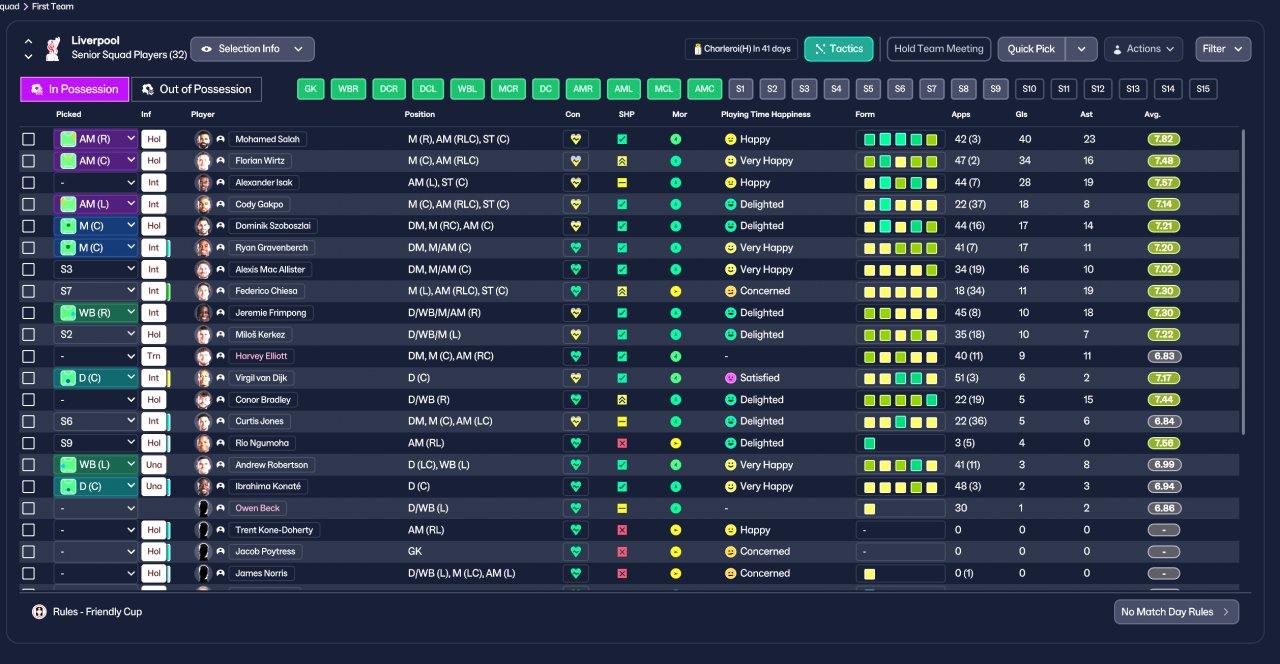Click Rio Ngumoha's single form square
The image size is (1280, 664).
tap(869, 443)
